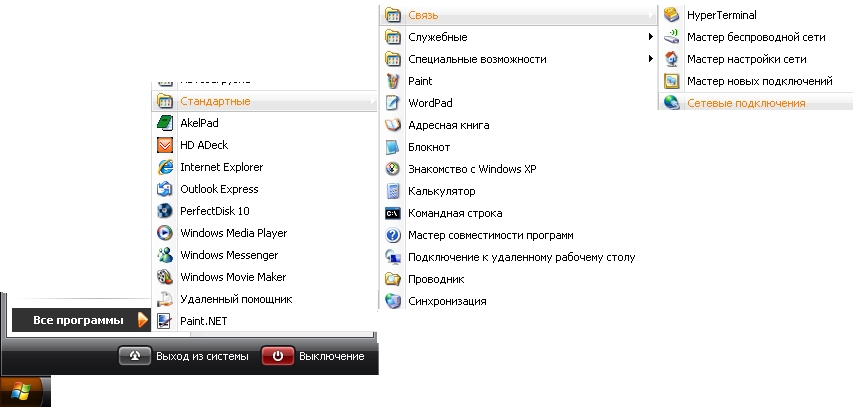
Task: Choose Калькулятор from Стандартные menu
Action: tap(518, 191)
